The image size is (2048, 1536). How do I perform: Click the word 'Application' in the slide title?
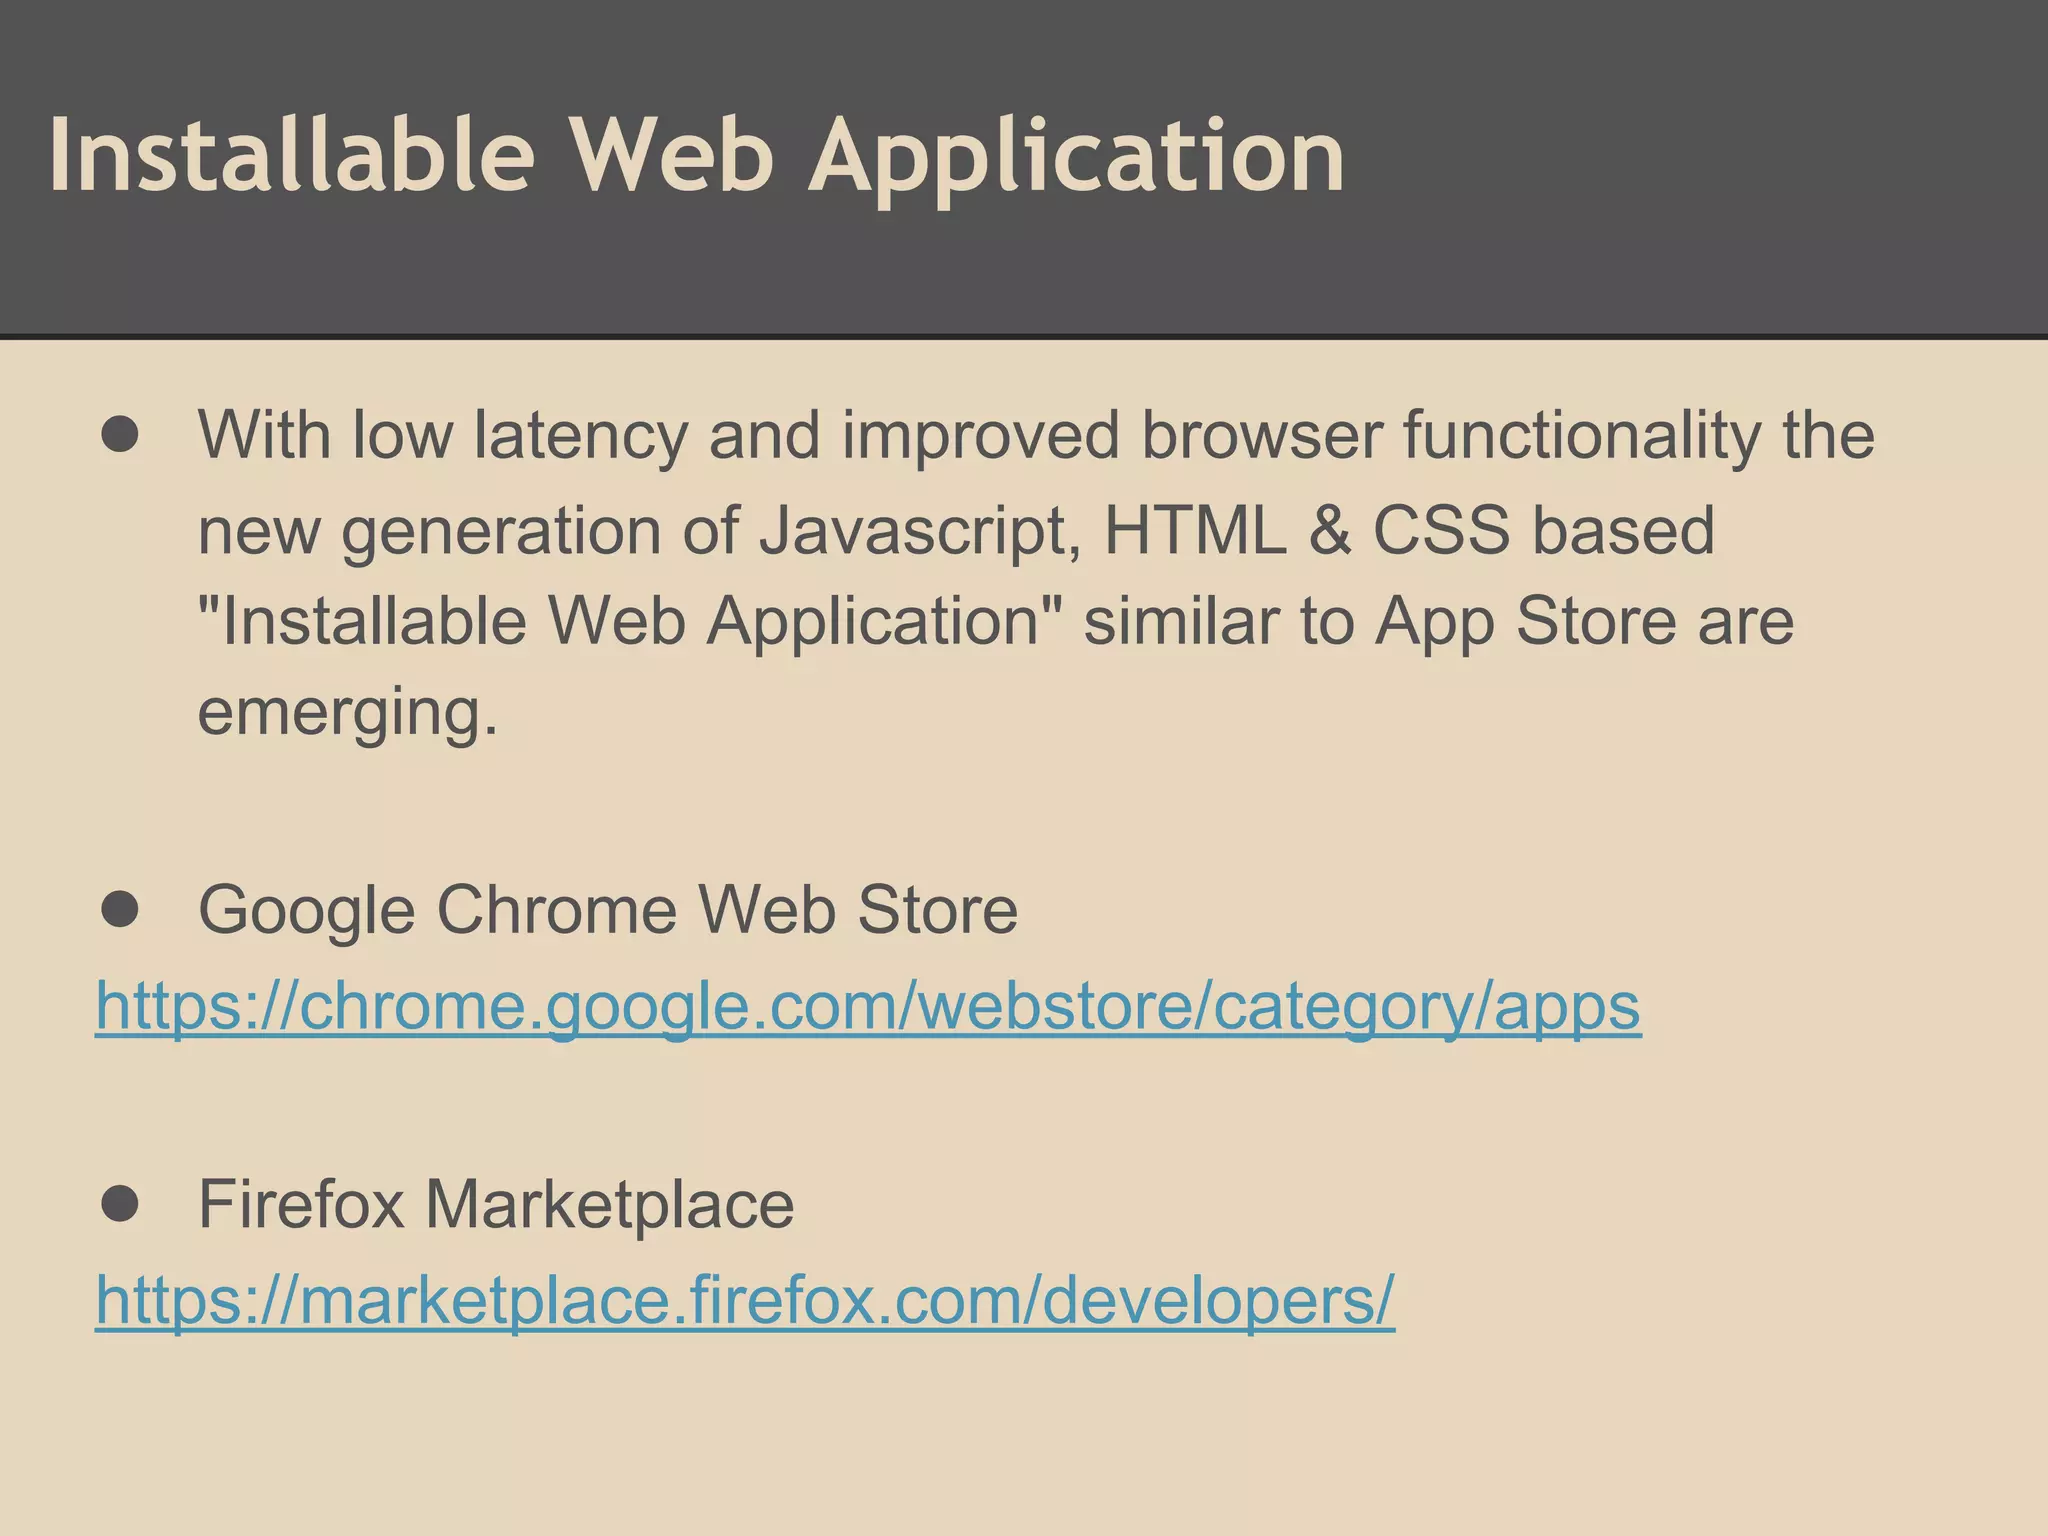tap(1076, 156)
